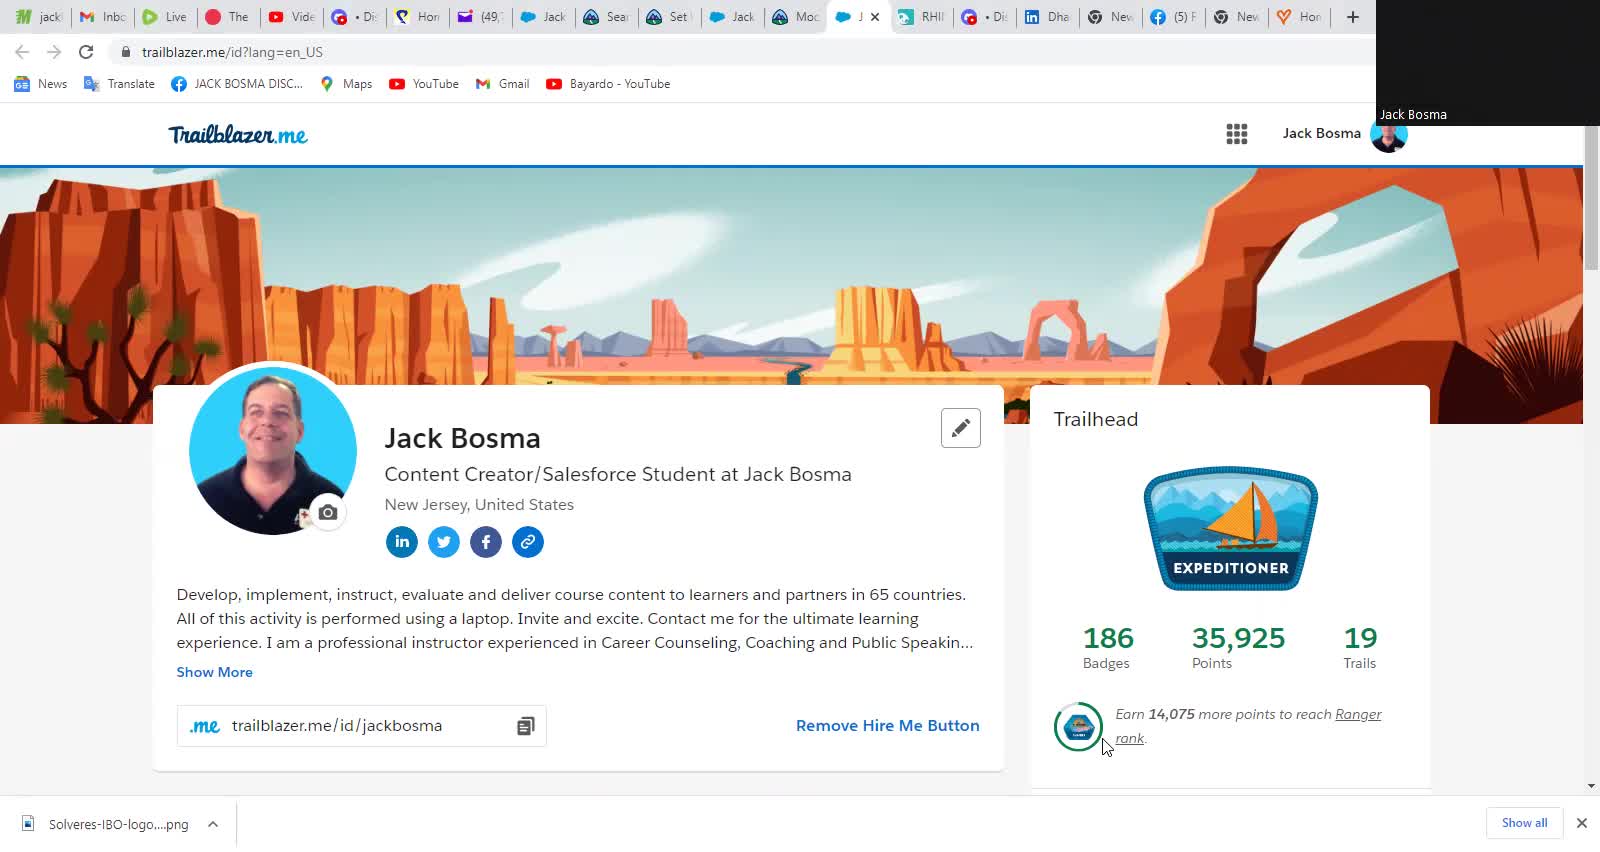
Task: Switch to the LinkedIn Dha tab
Action: pos(1048,17)
